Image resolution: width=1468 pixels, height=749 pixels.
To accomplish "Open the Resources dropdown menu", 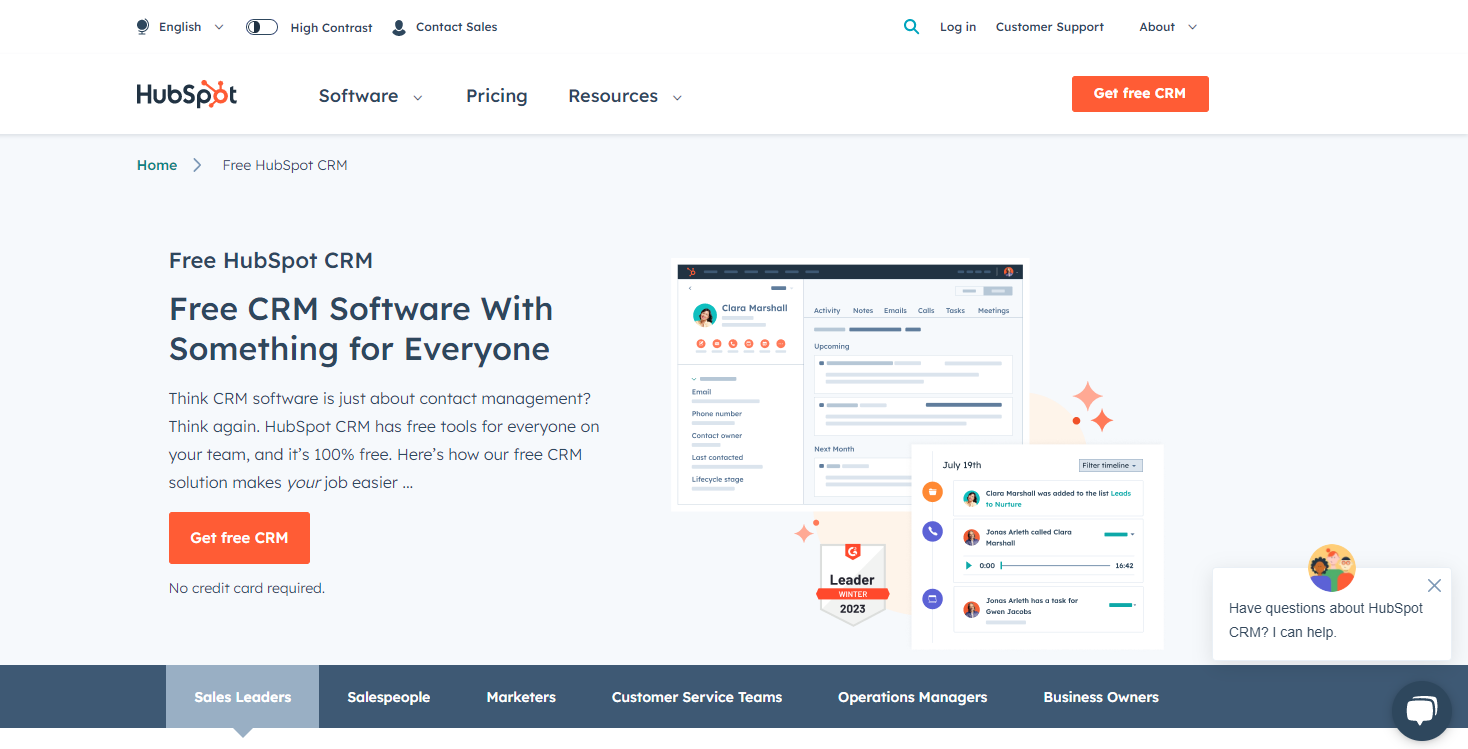I will tap(625, 96).
